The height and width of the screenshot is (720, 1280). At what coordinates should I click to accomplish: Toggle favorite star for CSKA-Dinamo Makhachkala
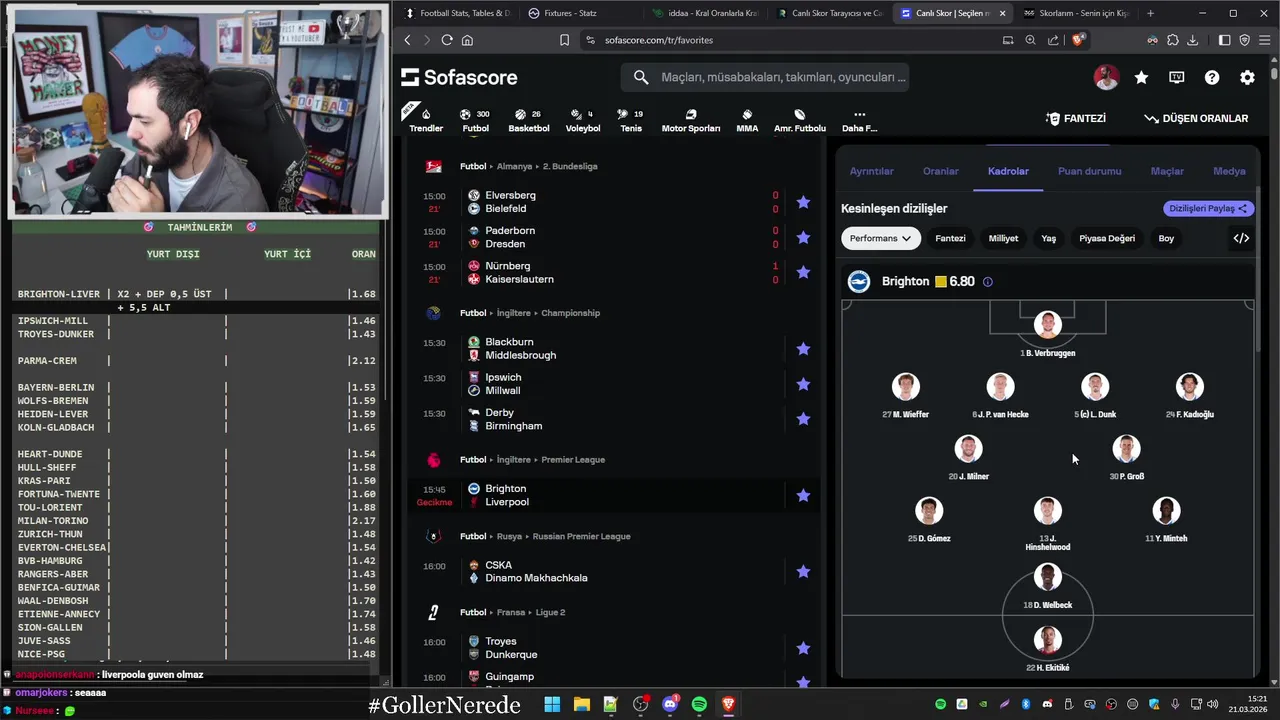[803, 572]
